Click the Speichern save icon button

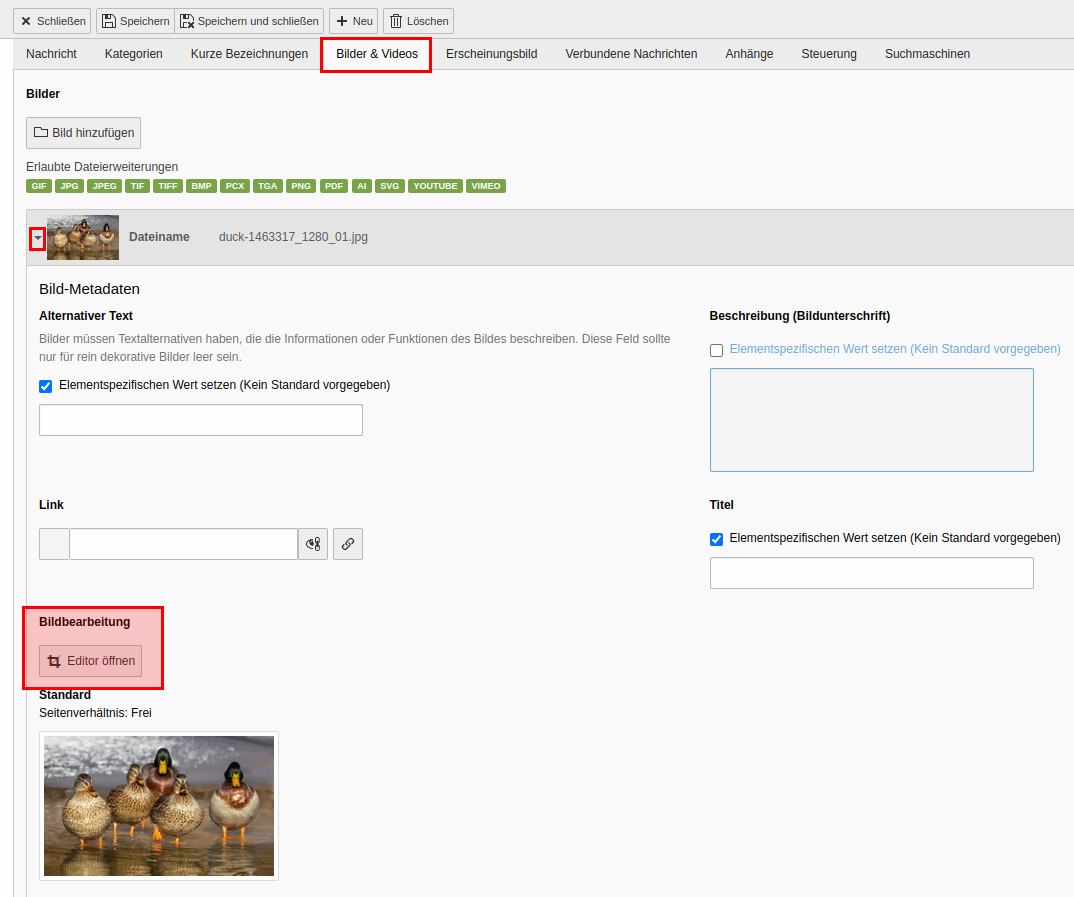[135, 21]
